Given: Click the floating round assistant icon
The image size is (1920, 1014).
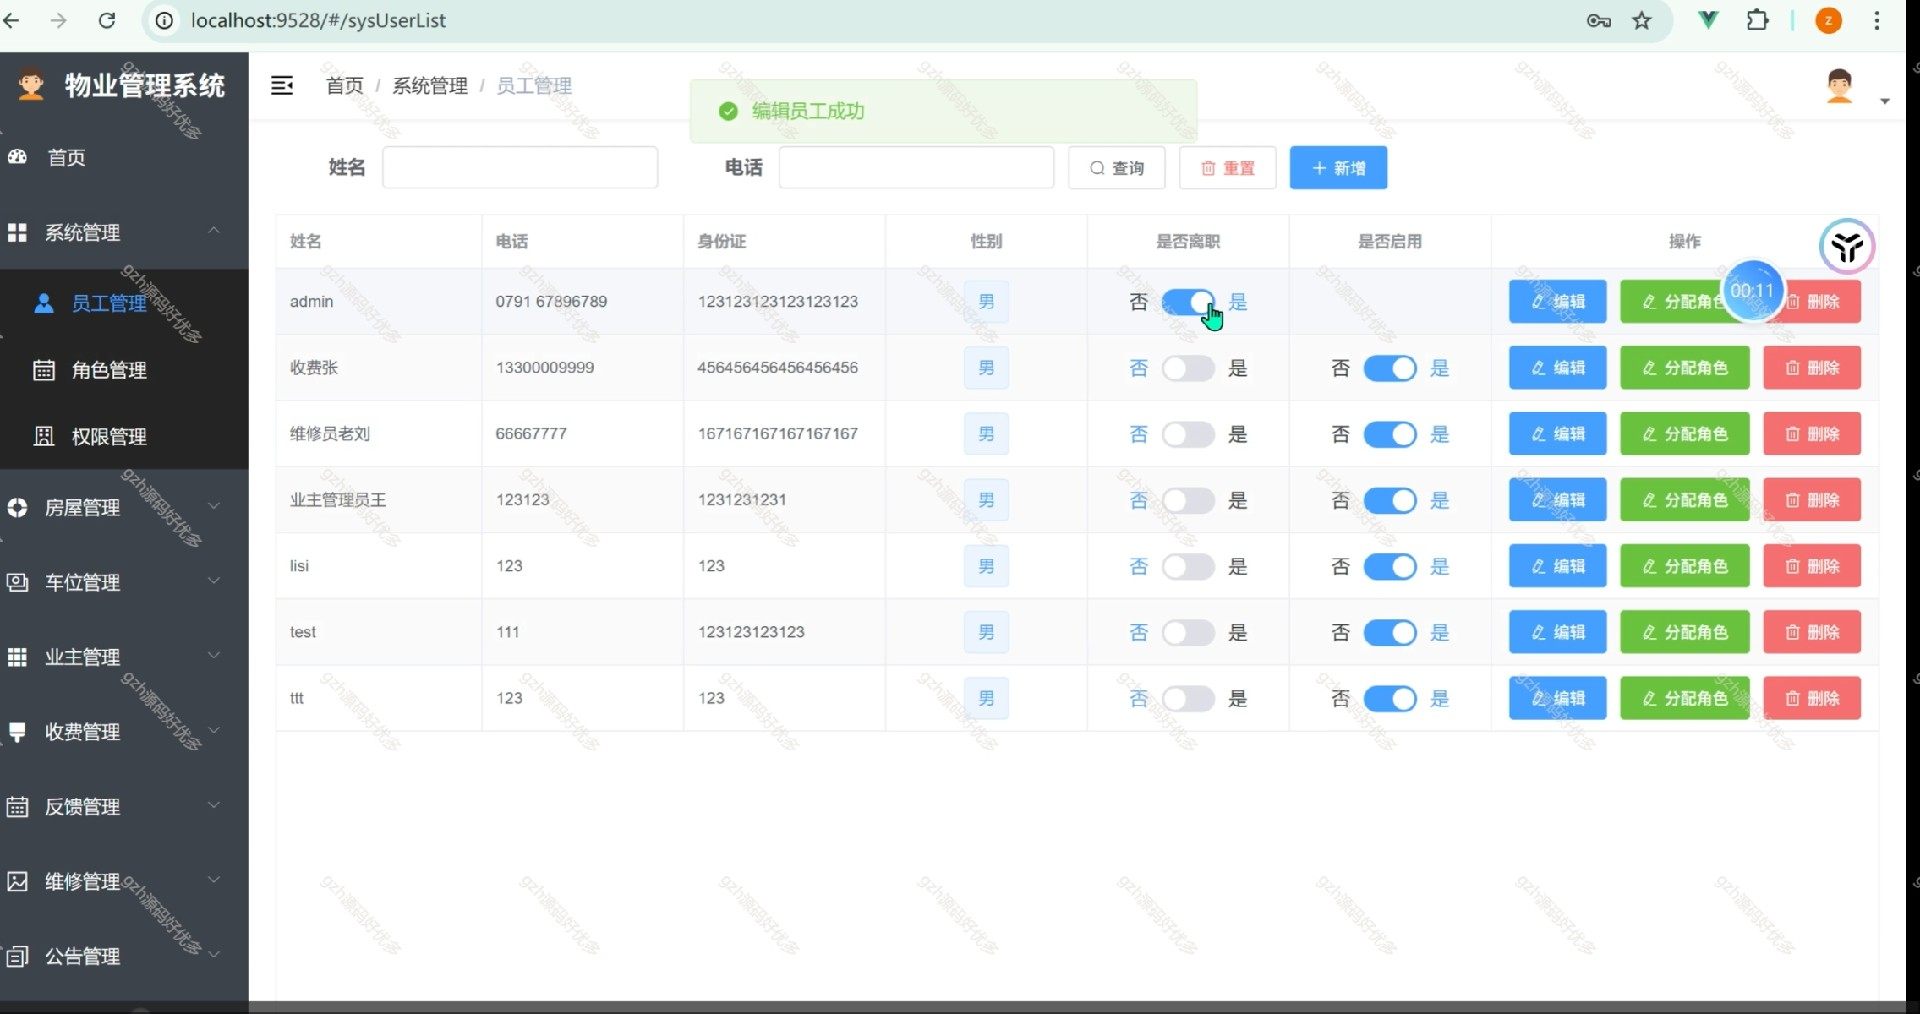Looking at the screenshot, I should [1846, 246].
